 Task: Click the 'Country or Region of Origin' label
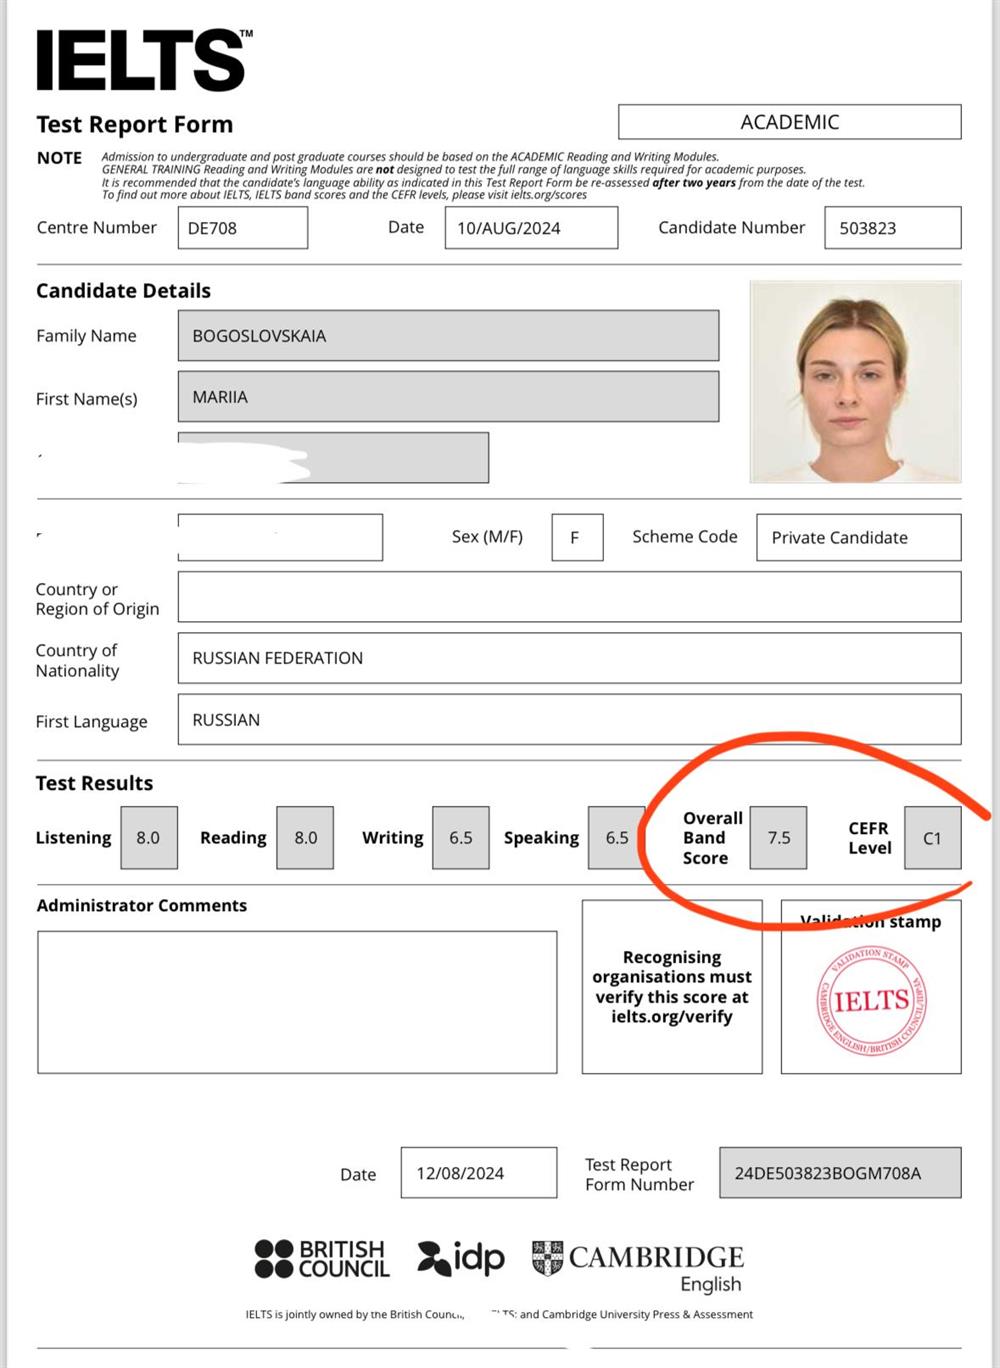(x=98, y=599)
